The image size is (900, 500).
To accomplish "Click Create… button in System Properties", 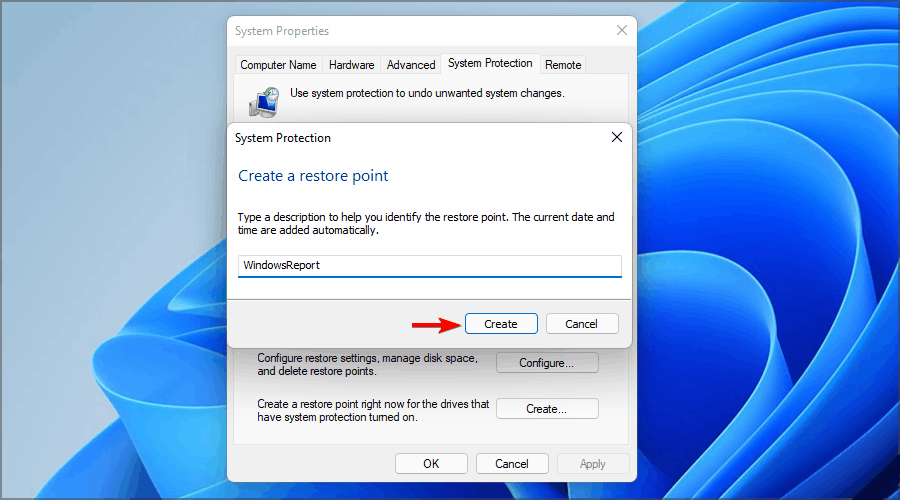I will (547, 409).
